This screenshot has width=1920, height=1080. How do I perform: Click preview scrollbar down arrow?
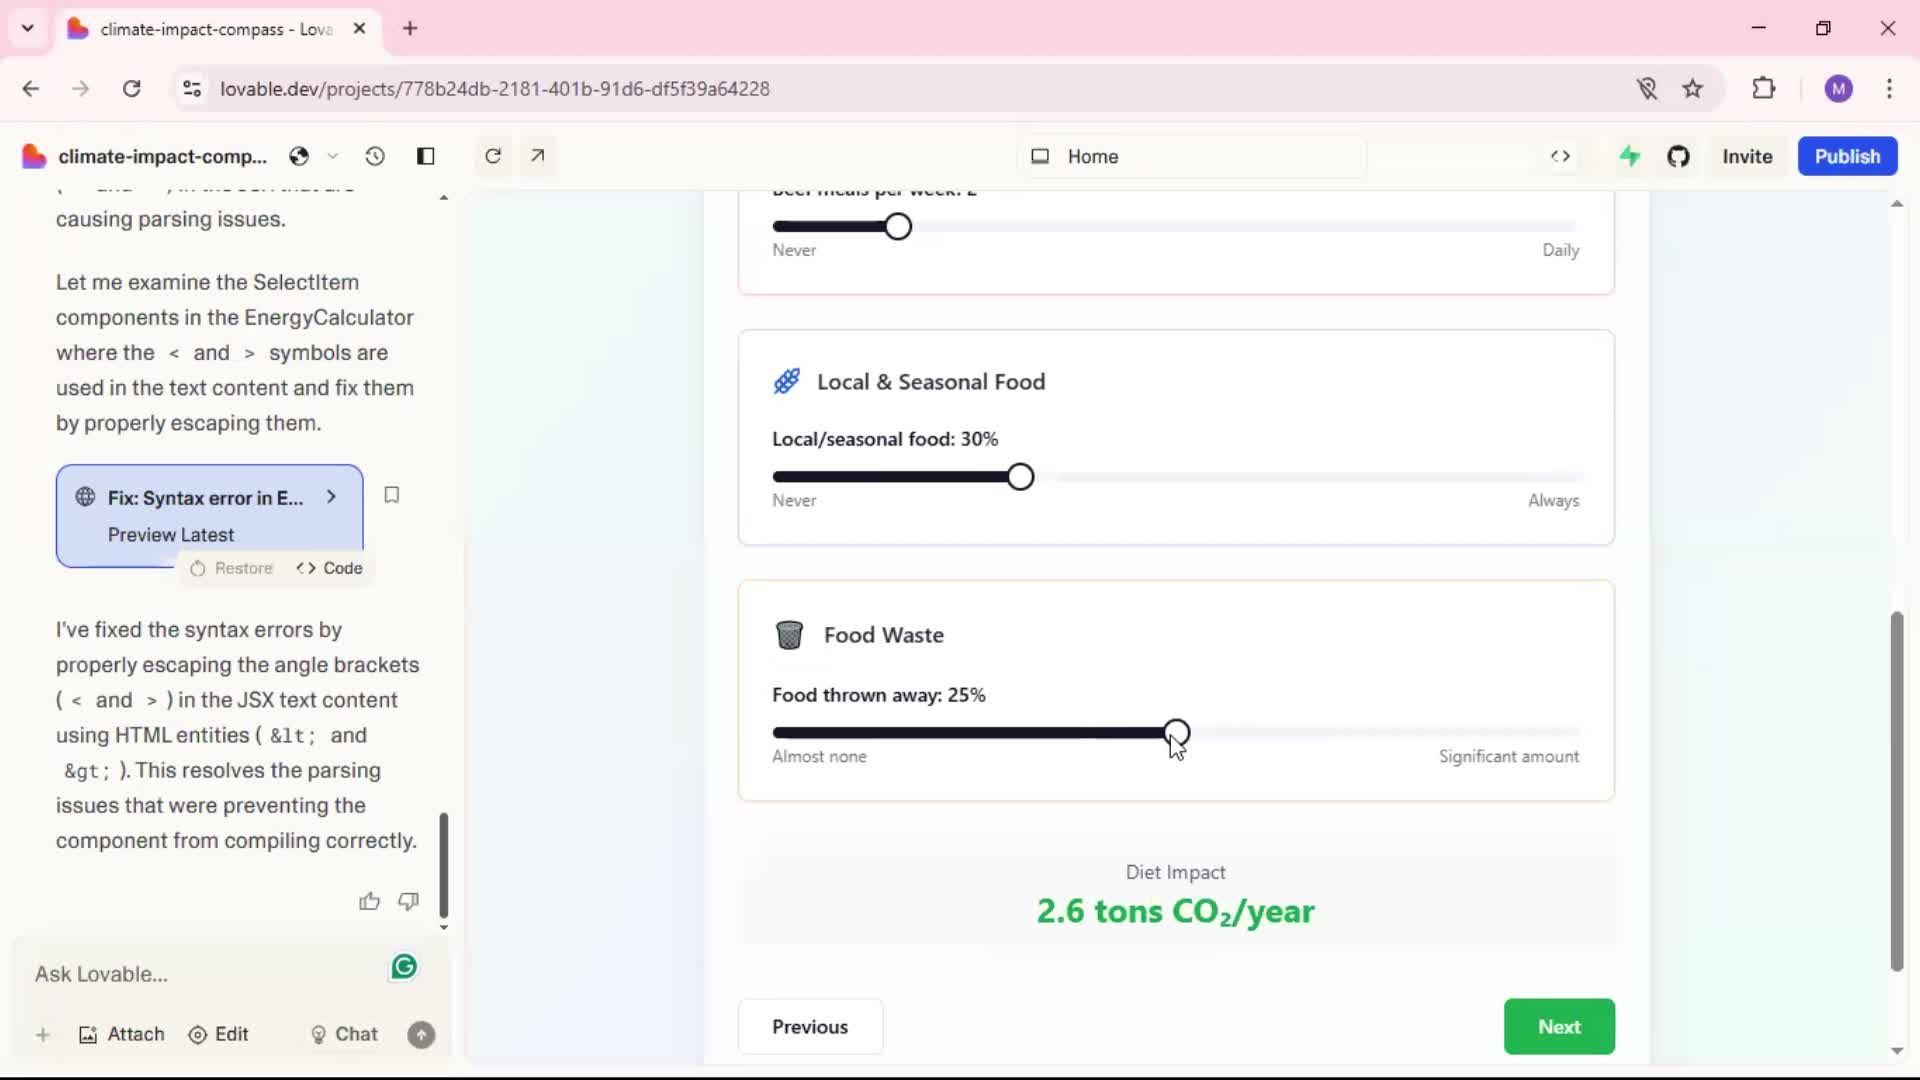[x=1897, y=1050]
